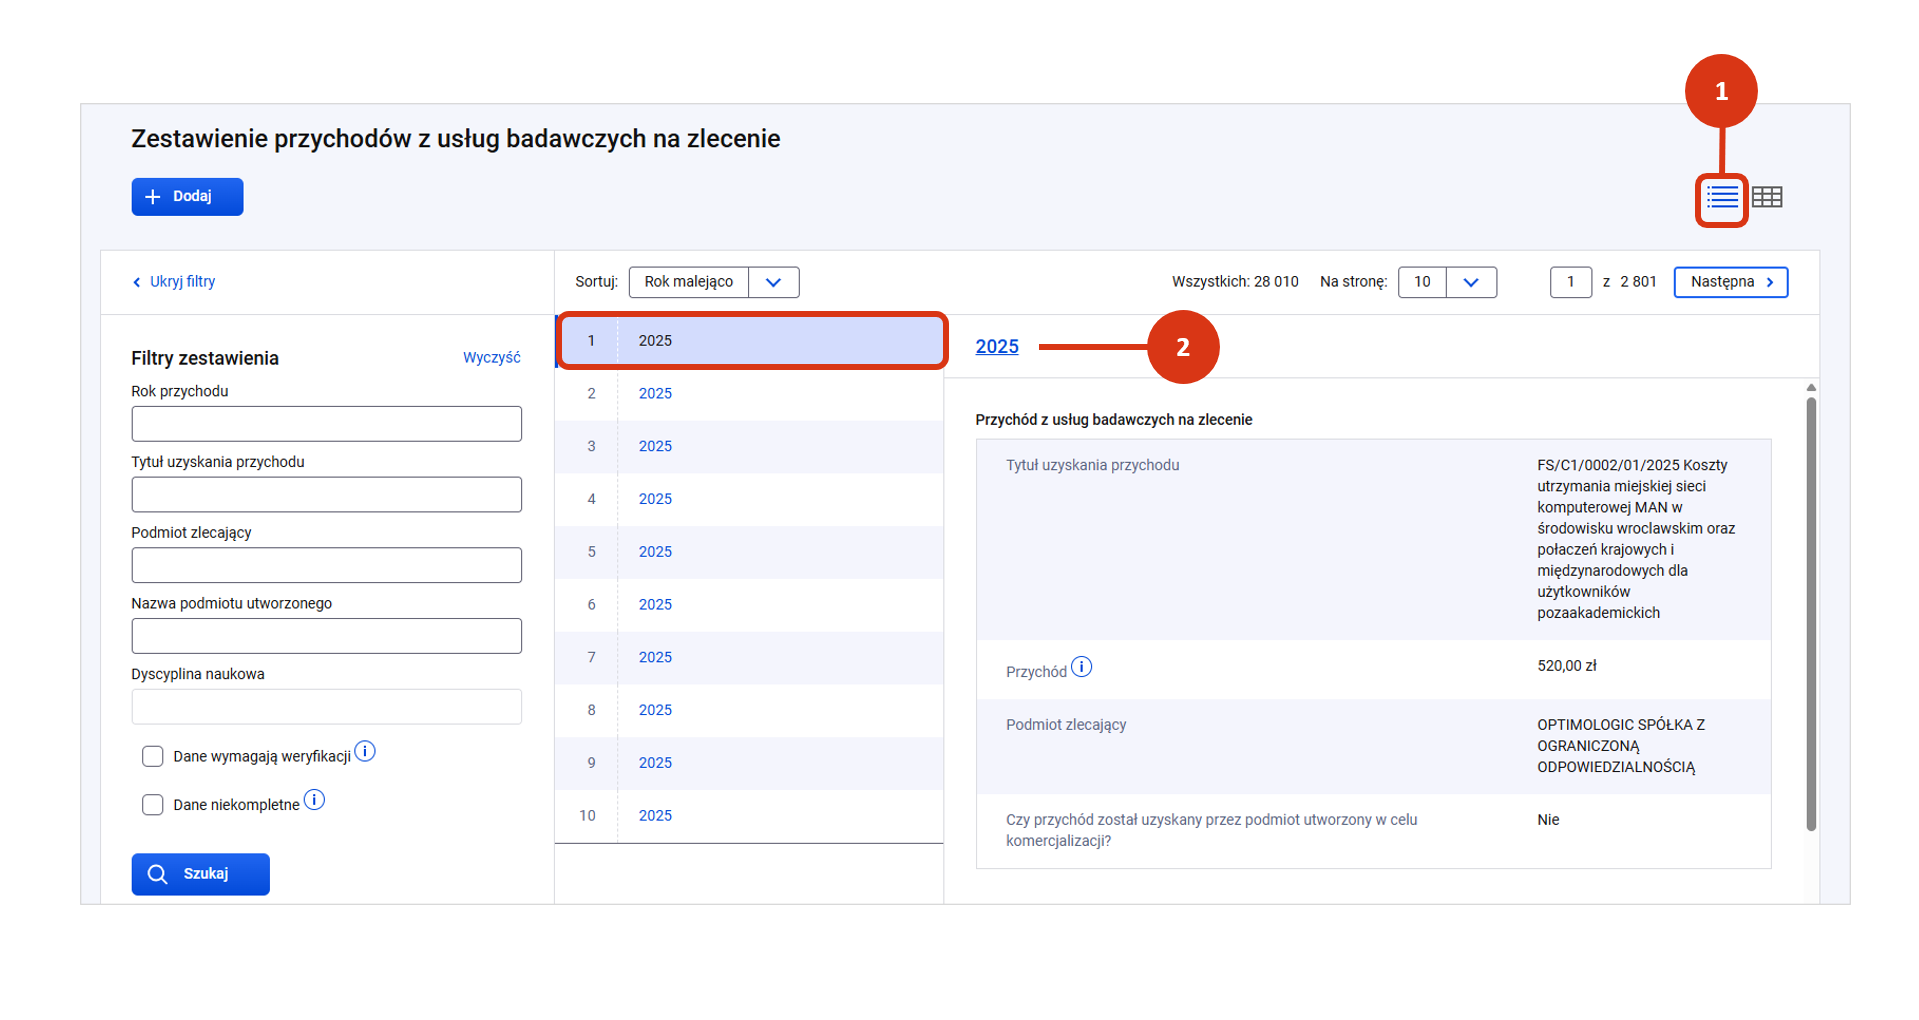Viewport: 1919px width, 1020px height.
Task: Select row 5 in the results list
Action: click(748, 552)
